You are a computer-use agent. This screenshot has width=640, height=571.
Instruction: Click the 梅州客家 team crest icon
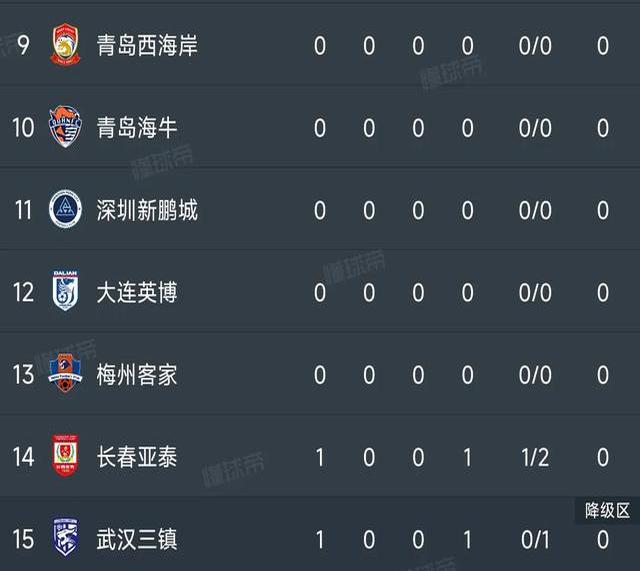click(64, 375)
